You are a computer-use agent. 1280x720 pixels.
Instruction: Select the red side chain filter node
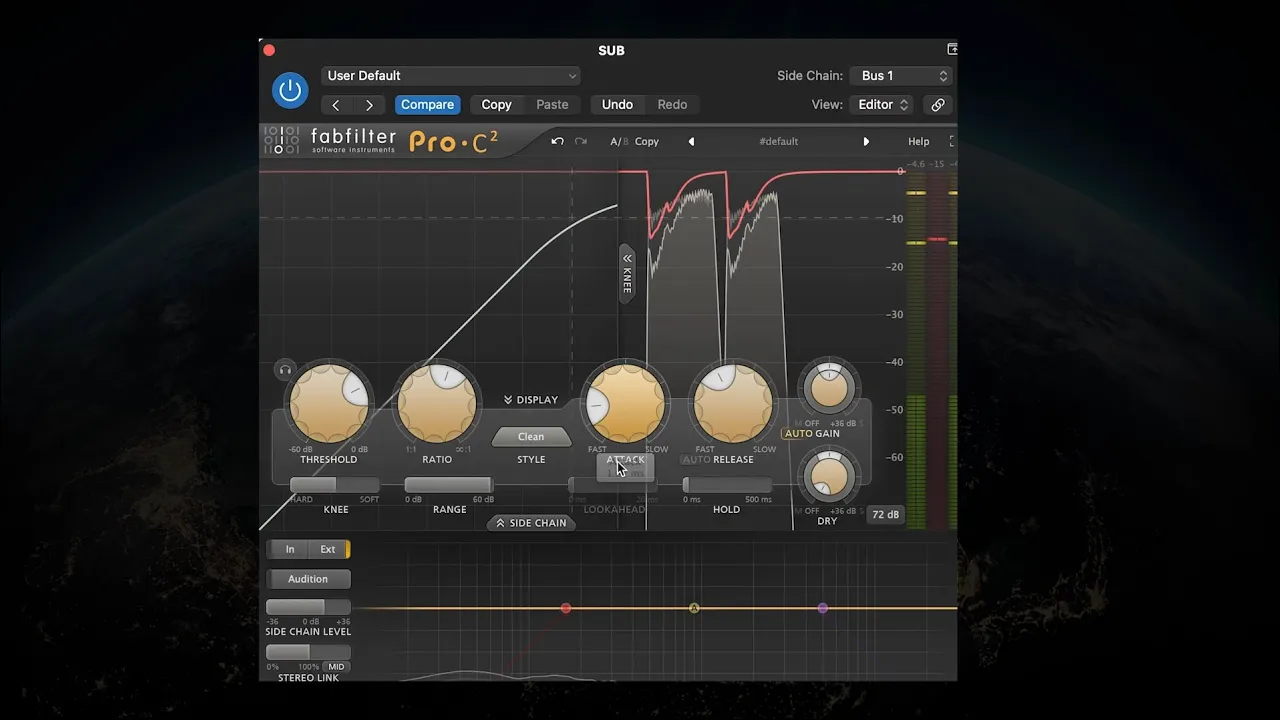coord(566,608)
